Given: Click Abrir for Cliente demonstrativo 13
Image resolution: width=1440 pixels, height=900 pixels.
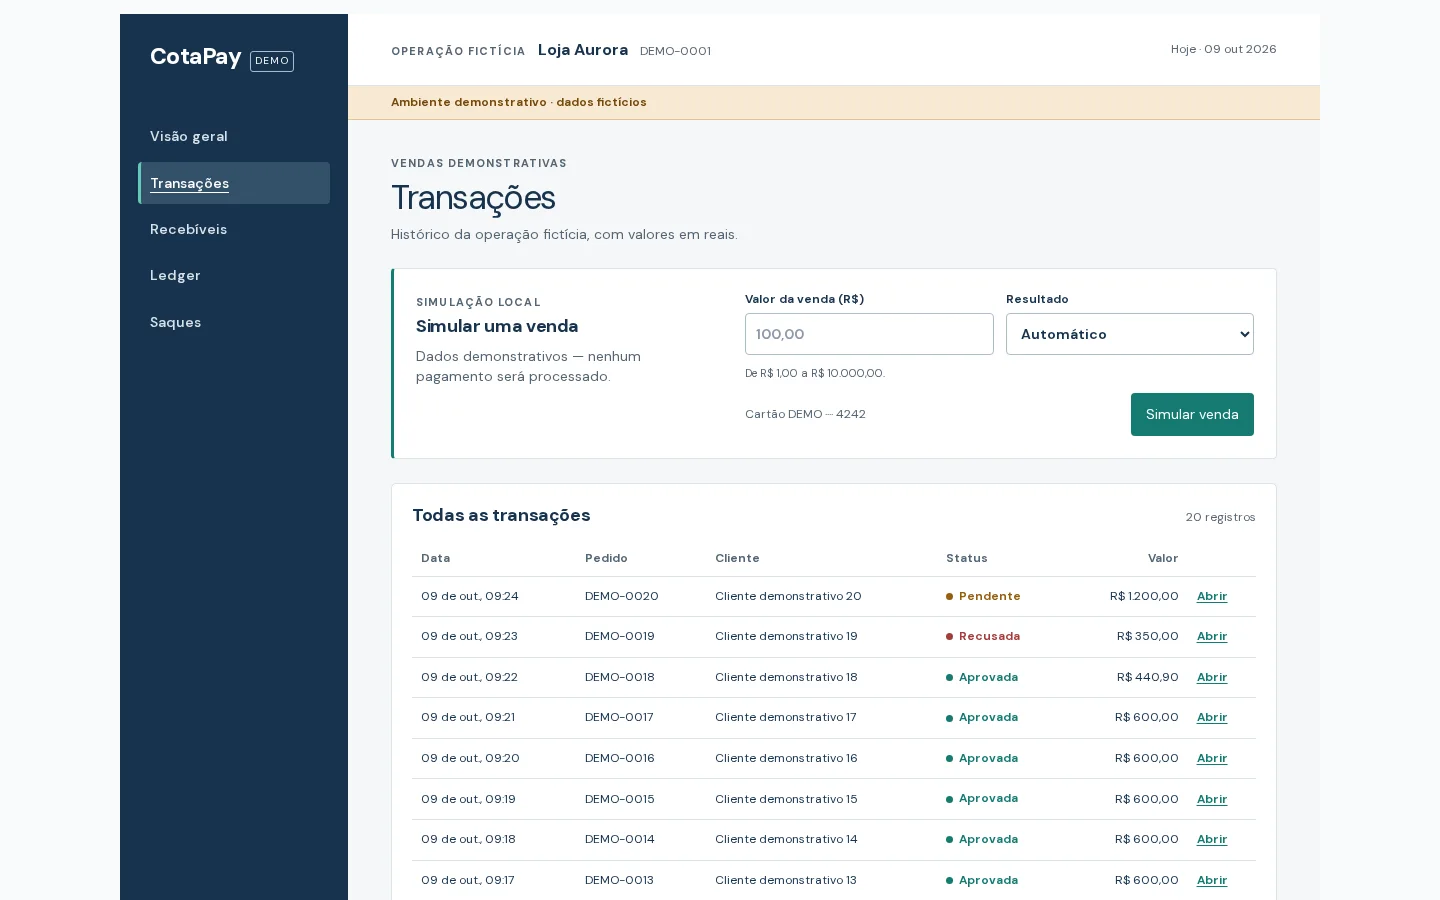Looking at the screenshot, I should (x=1212, y=880).
